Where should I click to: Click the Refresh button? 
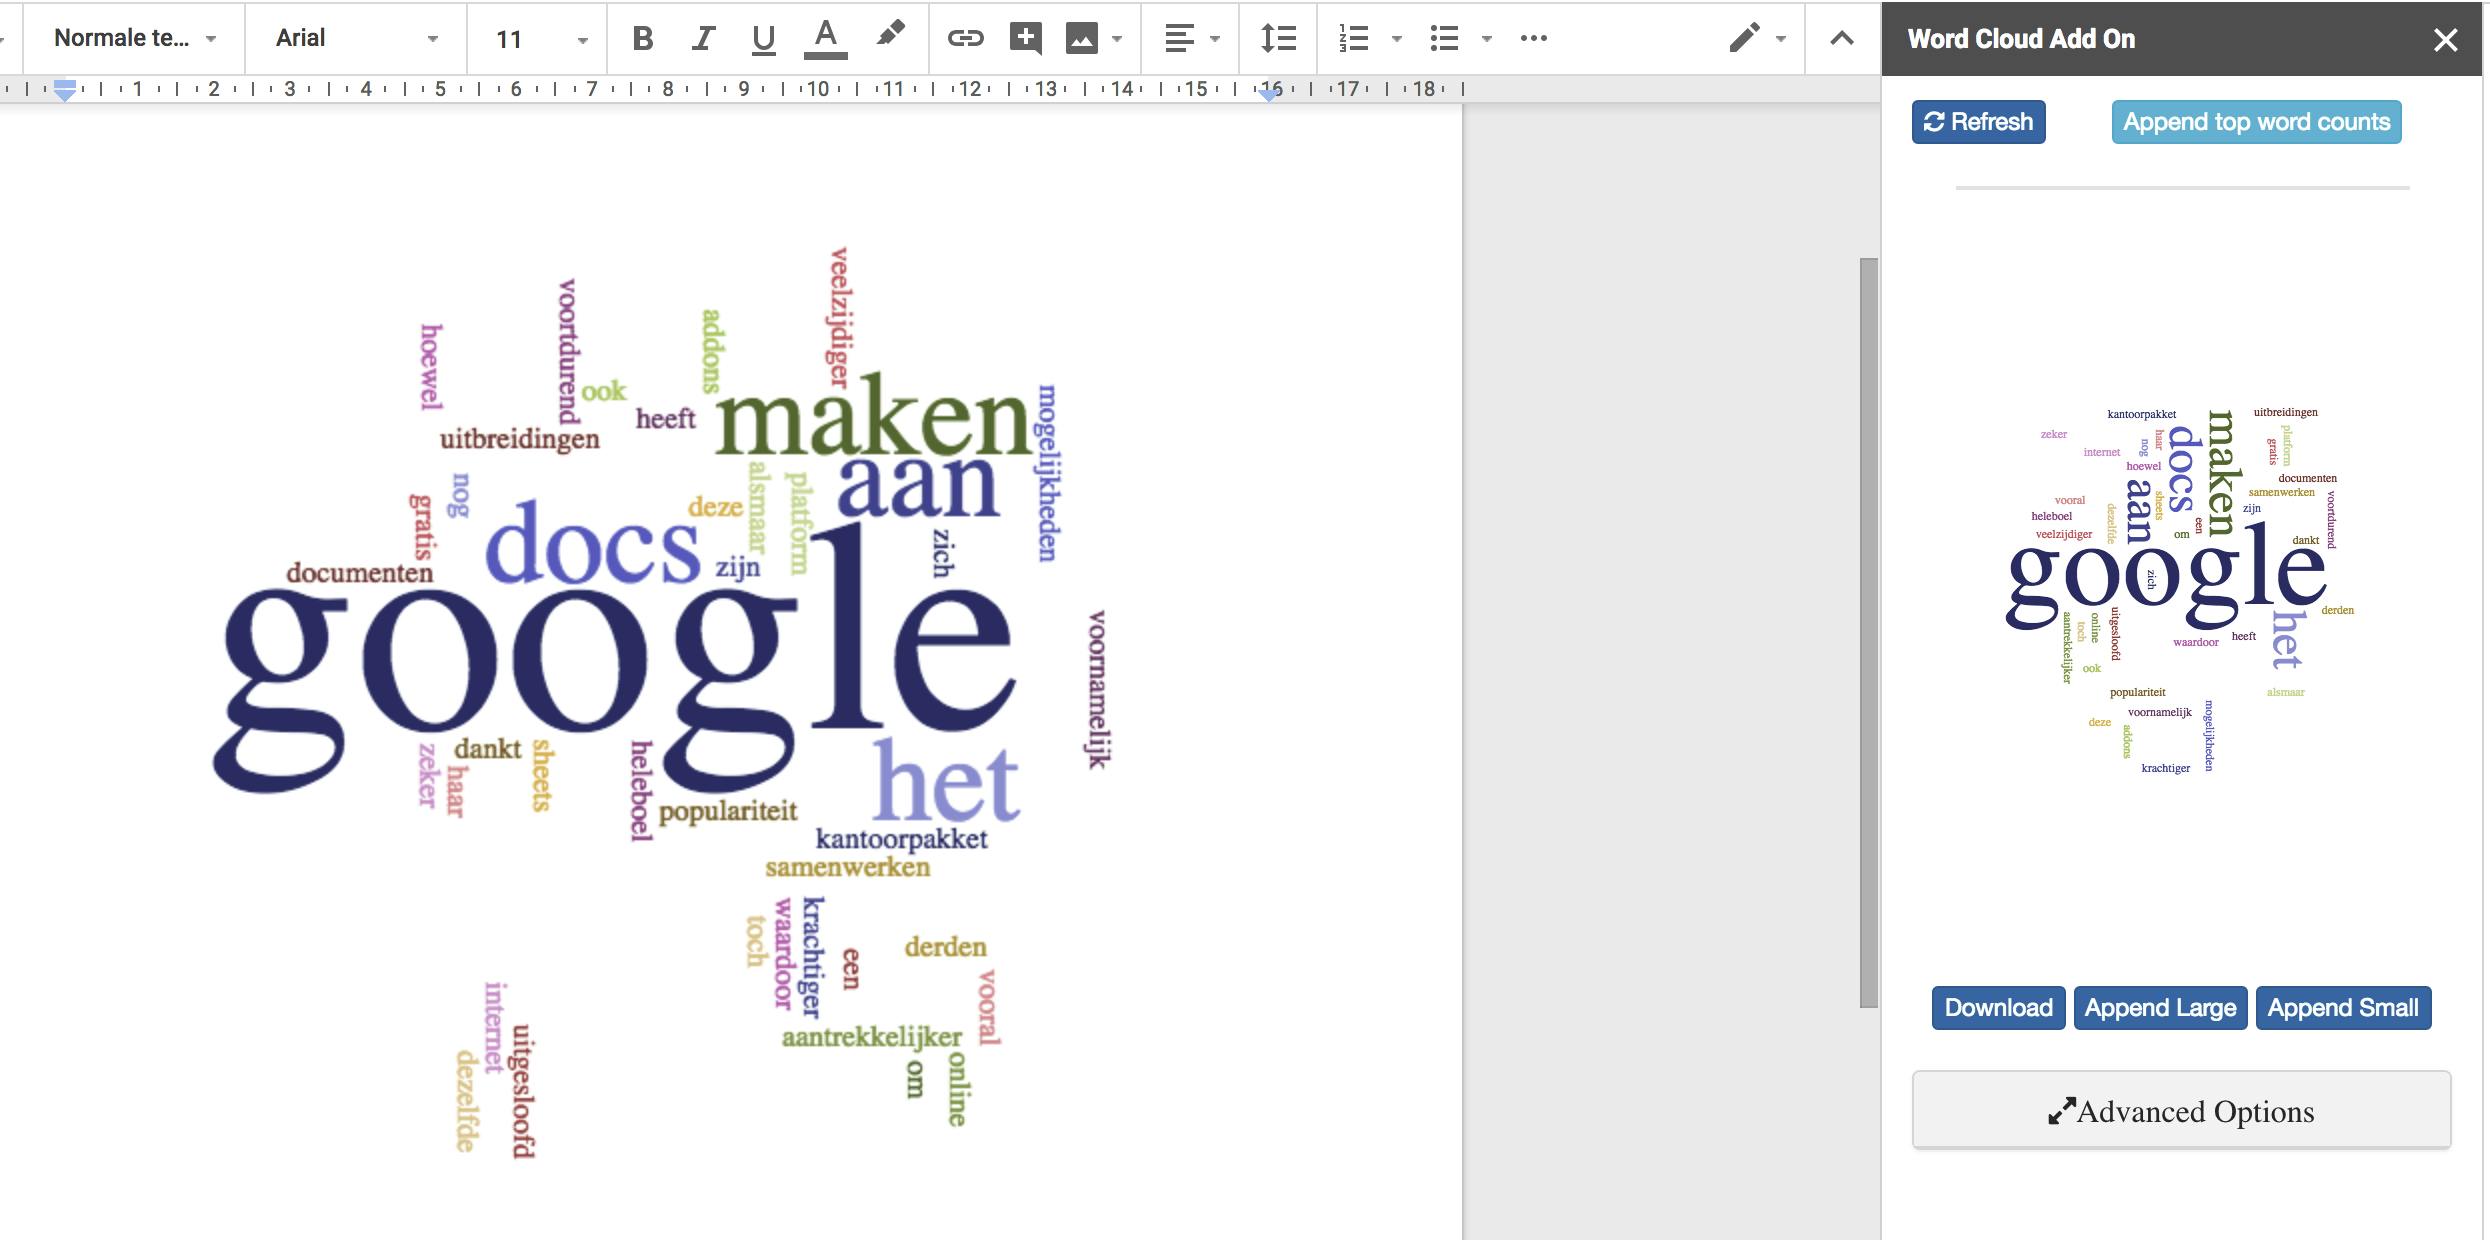point(1978,122)
